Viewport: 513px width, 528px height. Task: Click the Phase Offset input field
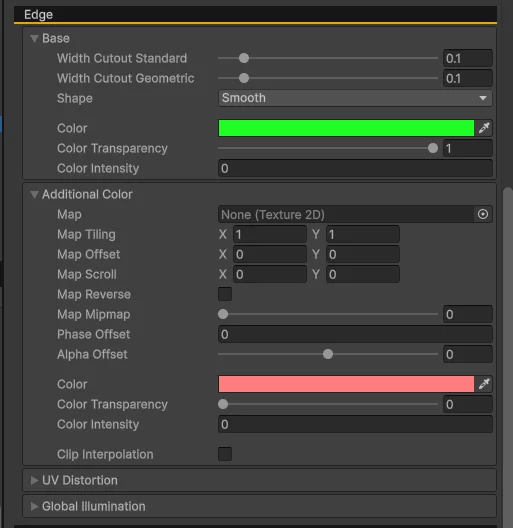[x=355, y=334]
